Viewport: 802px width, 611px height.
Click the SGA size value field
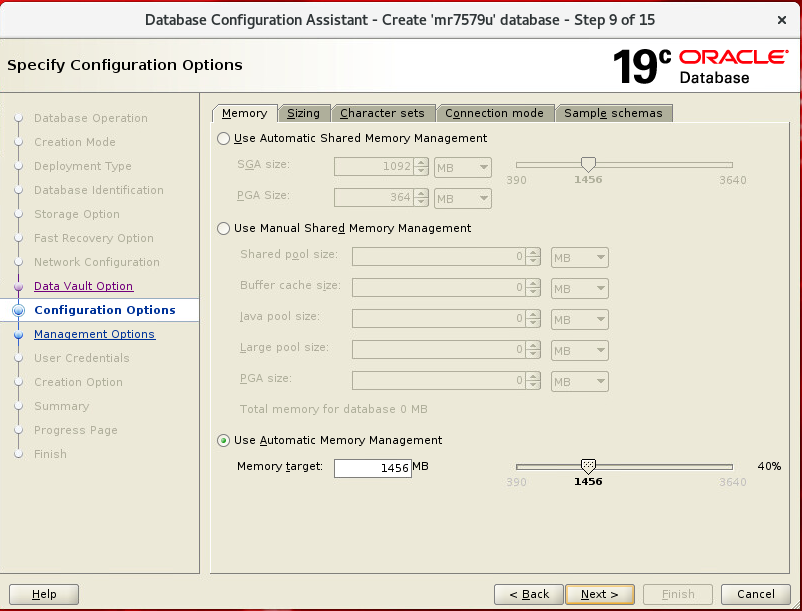[374, 167]
